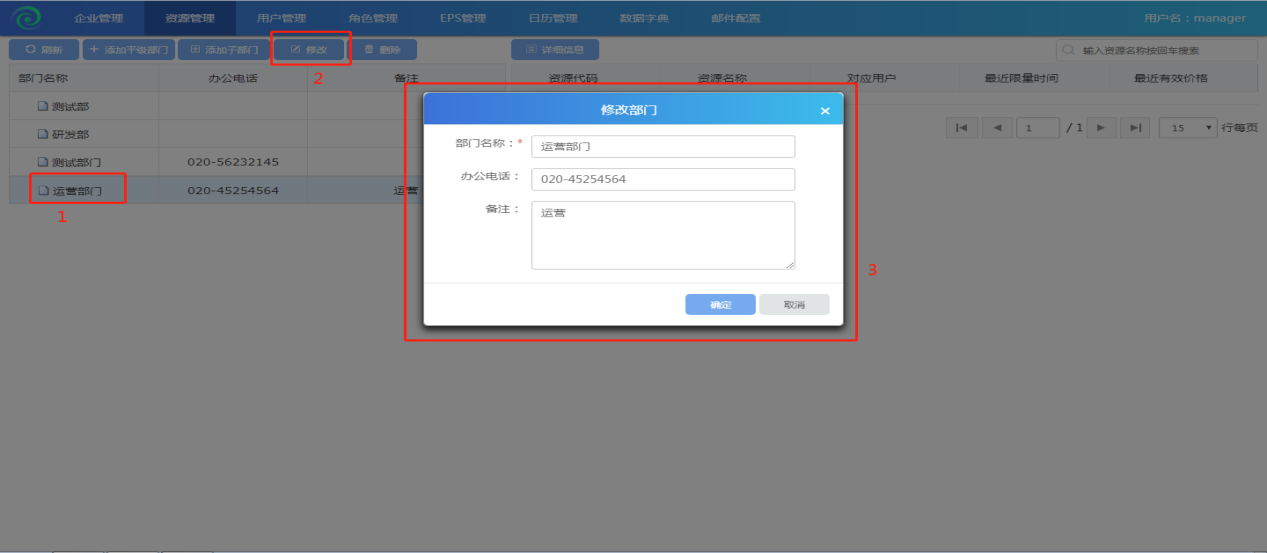
Task: Open the 角色管理 menu
Action: pyautogui.click(x=373, y=18)
